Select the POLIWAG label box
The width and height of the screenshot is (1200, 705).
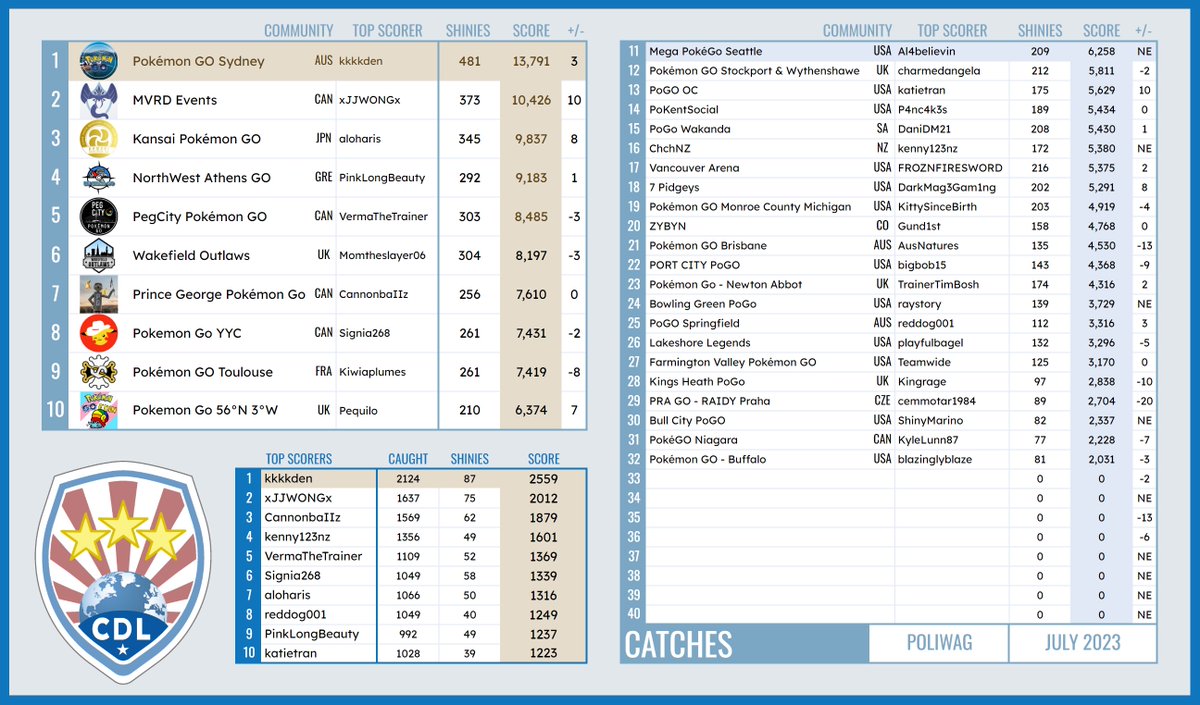click(937, 642)
